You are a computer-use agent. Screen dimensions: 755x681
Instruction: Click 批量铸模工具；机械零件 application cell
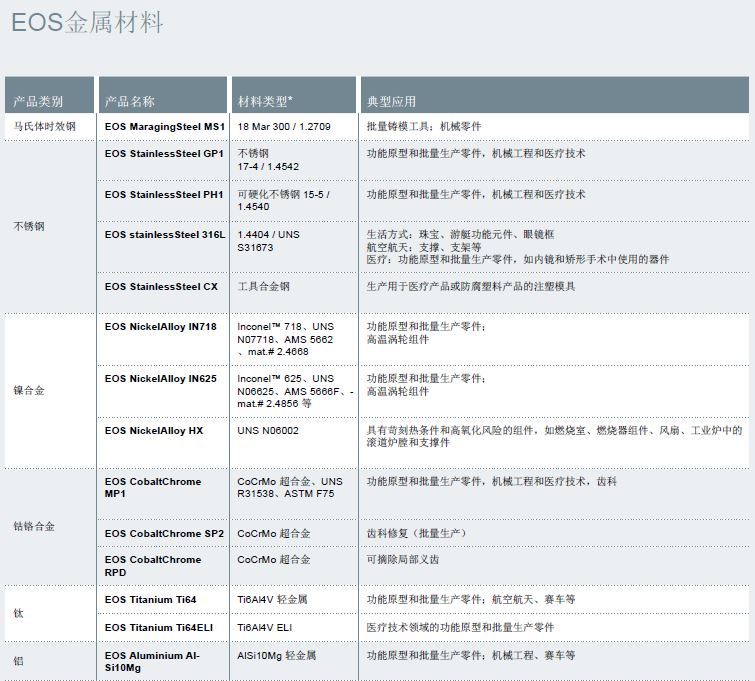[424, 127]
